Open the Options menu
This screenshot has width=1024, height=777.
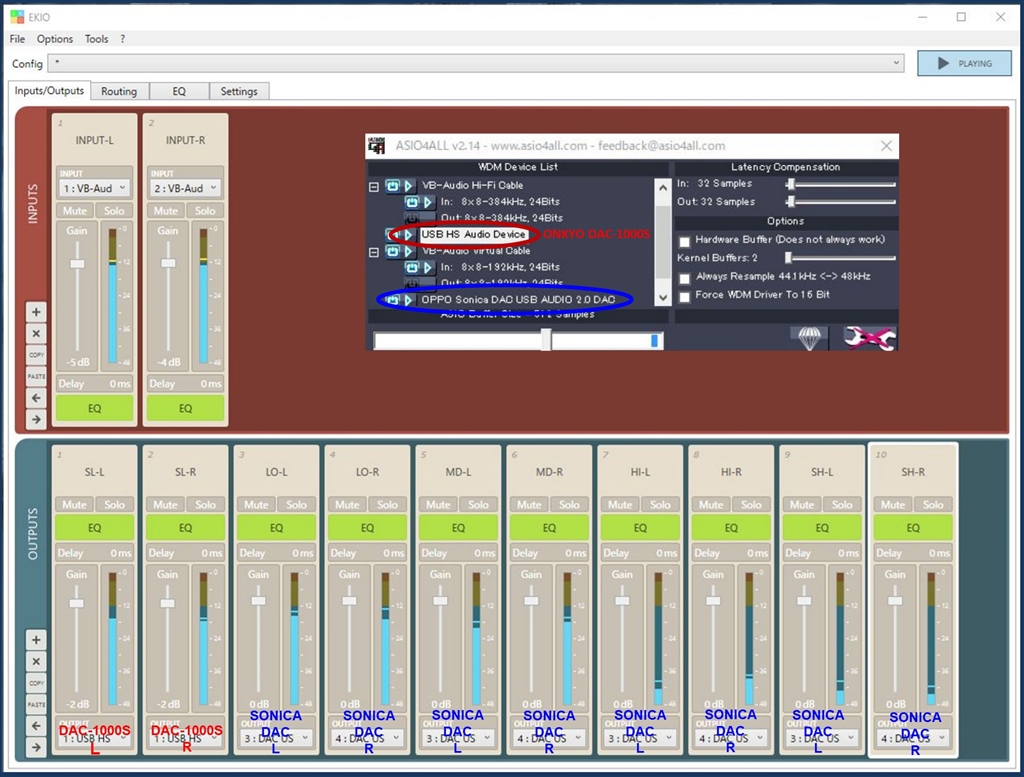[x=55, y=39]
